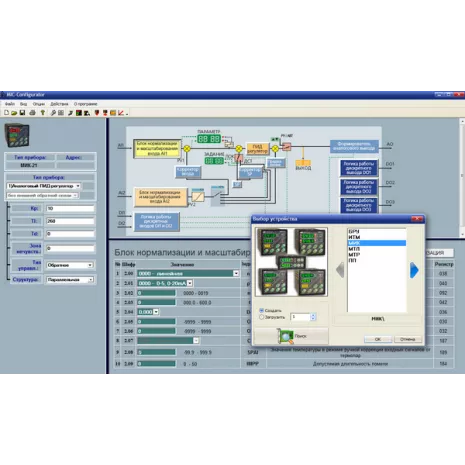This screenshot has width=465, height=465.
Task: Select МИК in device list
Action: 377,243
